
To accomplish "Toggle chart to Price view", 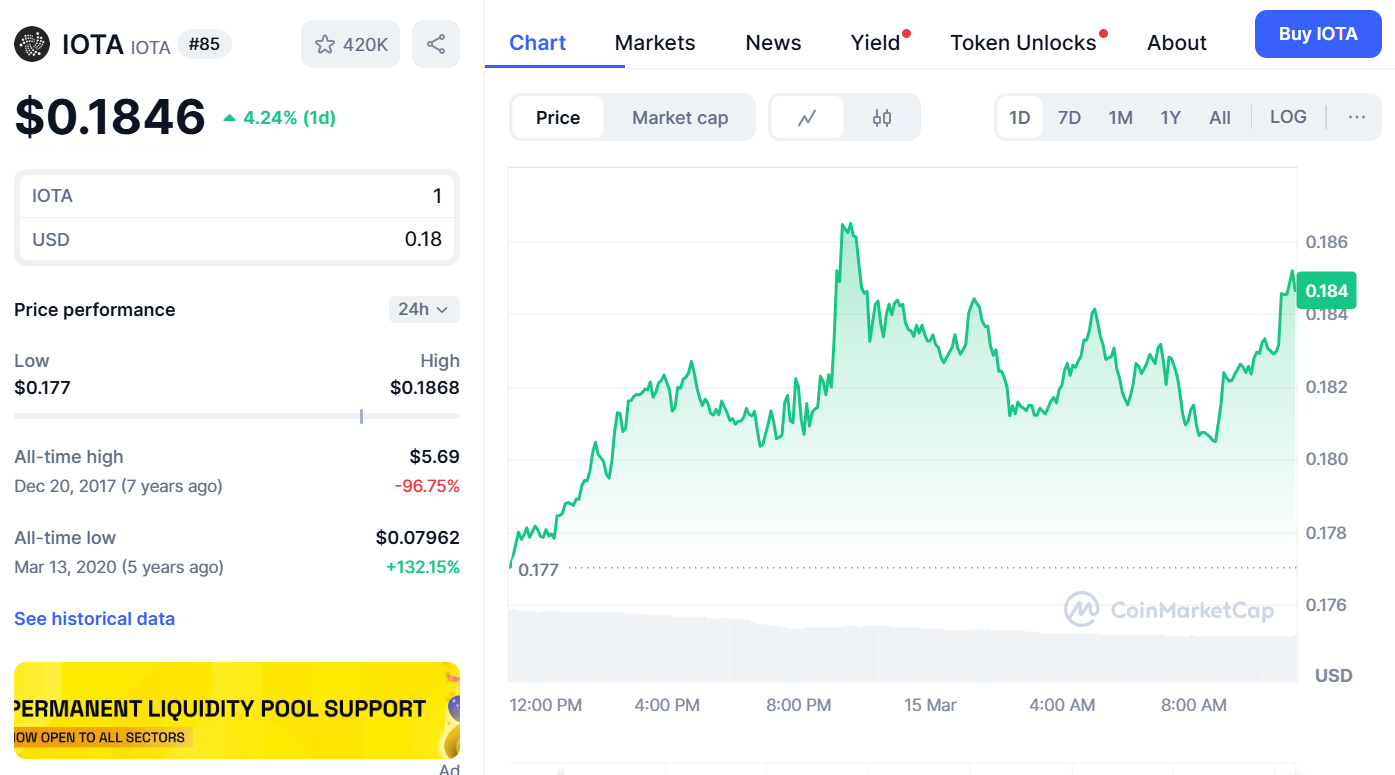I will (557, 118).
